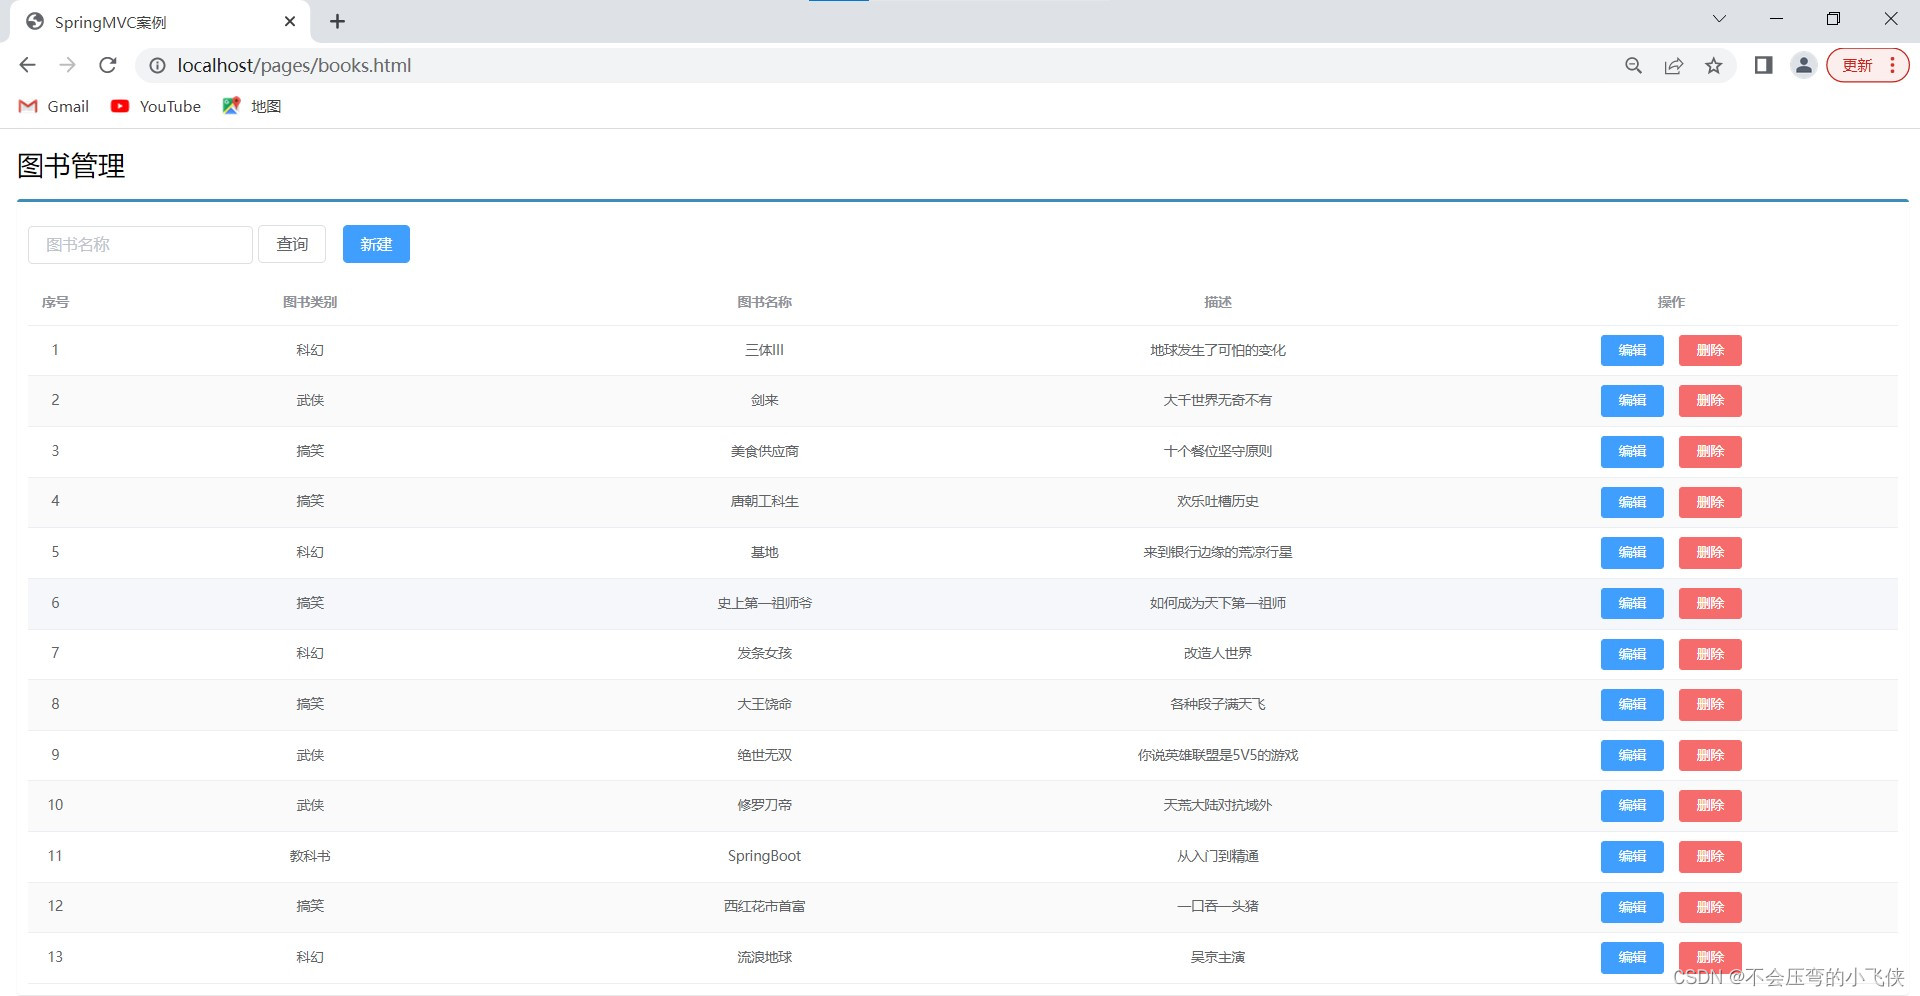
Task: Click the 图书类别 column header
Action: (x=310, y=302)
